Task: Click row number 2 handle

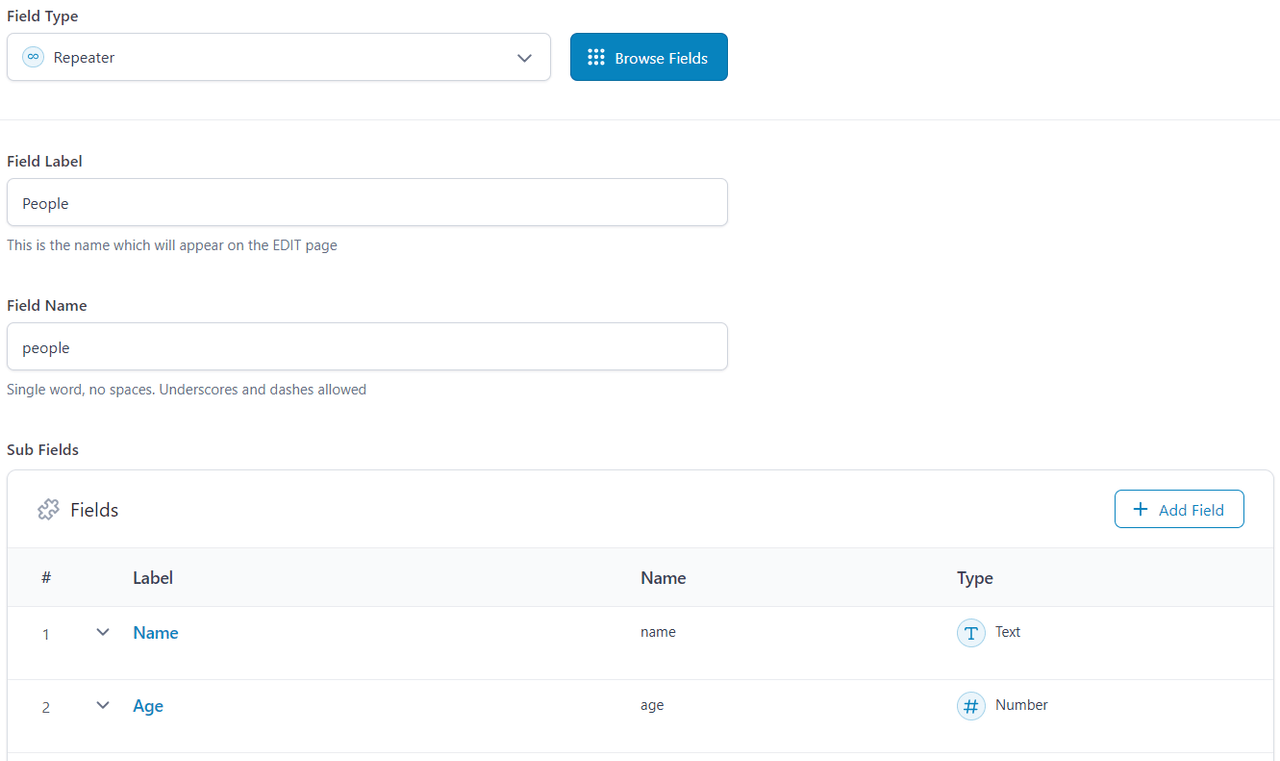Action: click(46, 707)
